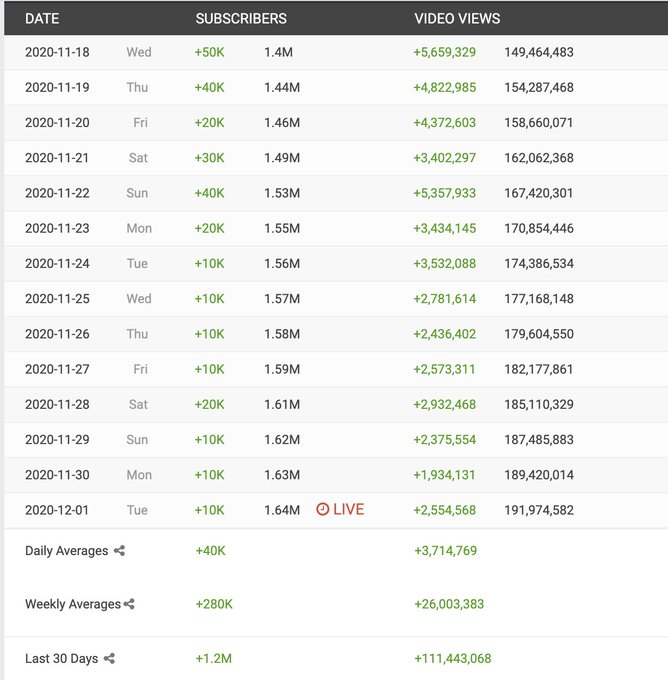The image size is (668, 680).
Task: Click the date 2020-11-23
Action: pyautogui.click(x=57, y=228)
